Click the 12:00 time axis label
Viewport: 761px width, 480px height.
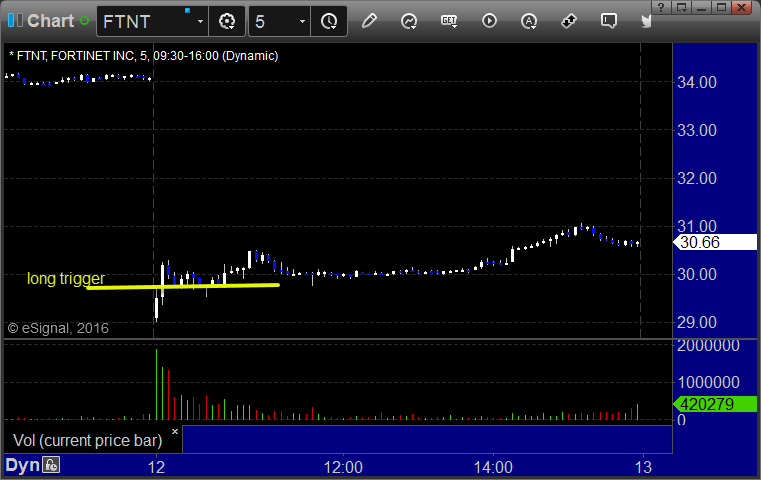(x=343, y=467)
